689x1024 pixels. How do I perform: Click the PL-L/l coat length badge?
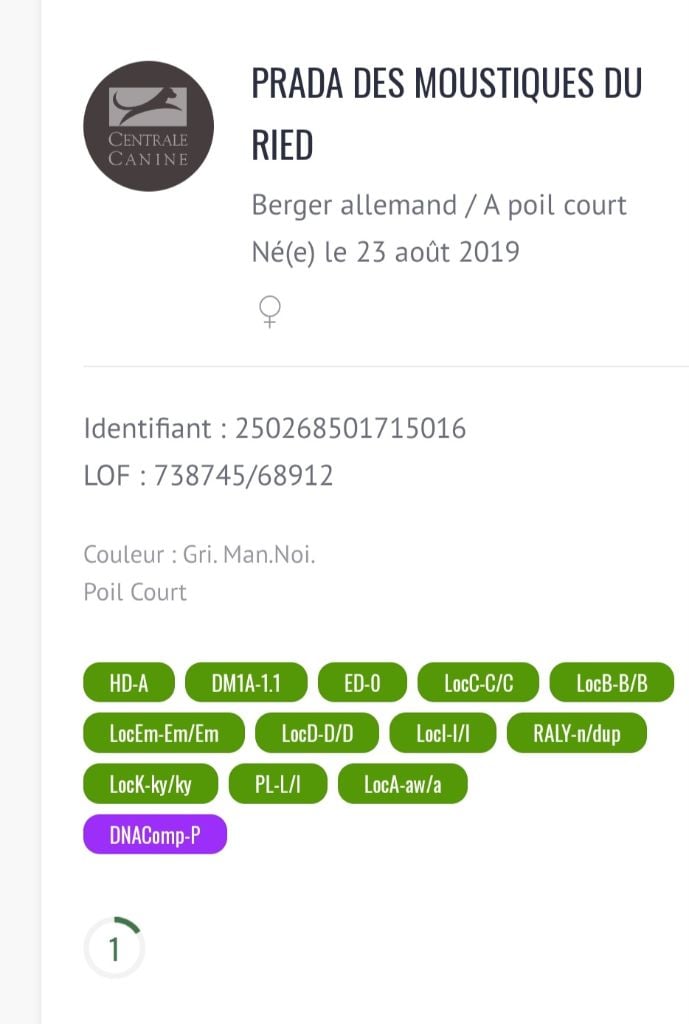[278, 785]
